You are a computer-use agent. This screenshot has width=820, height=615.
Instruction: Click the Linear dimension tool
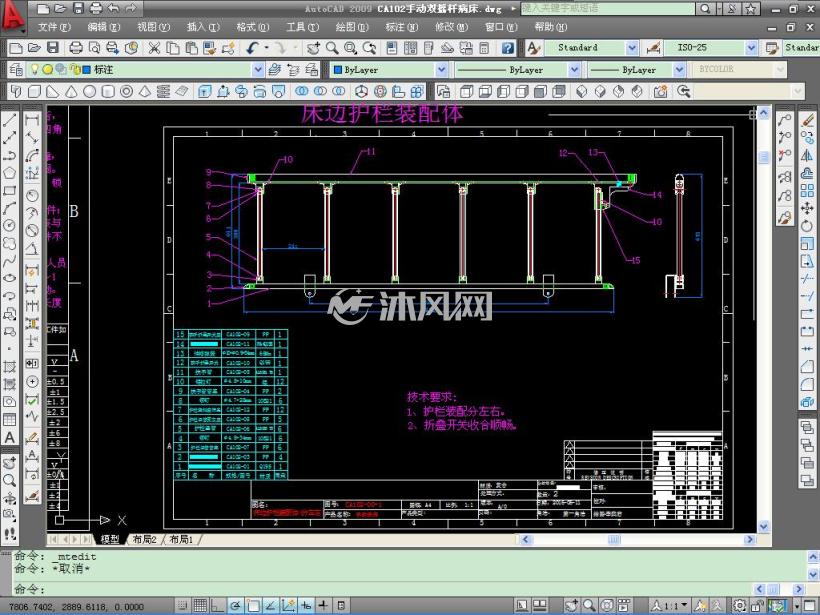(x=32, y=120)
